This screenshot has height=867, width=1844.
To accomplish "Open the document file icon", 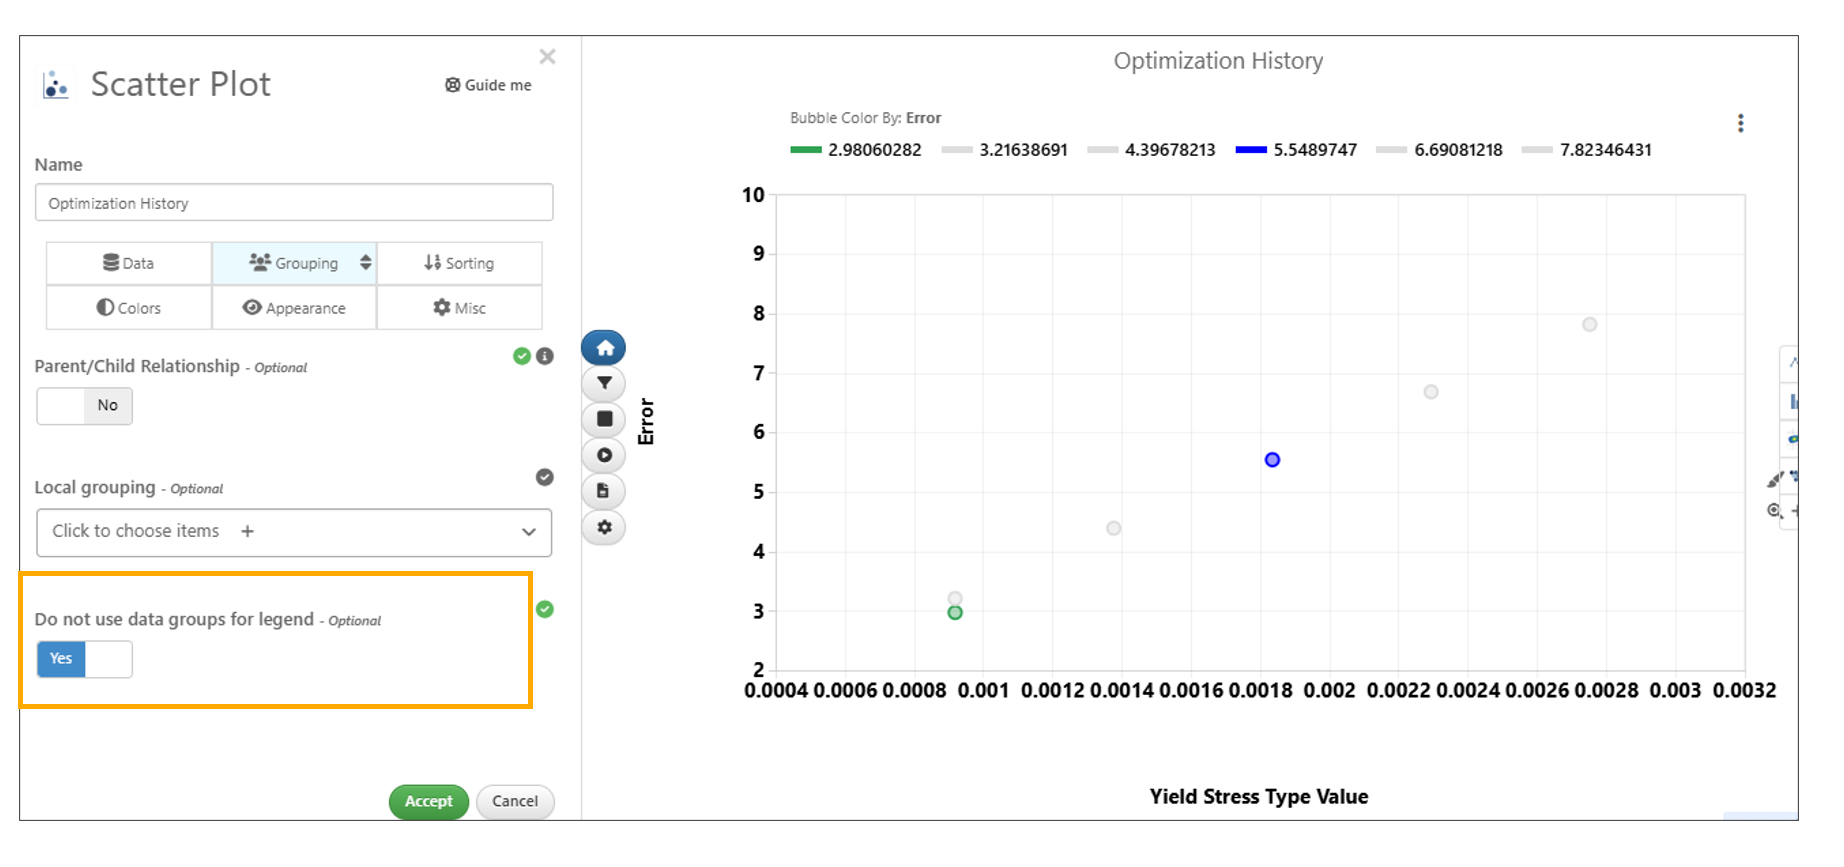I will 604,491.
